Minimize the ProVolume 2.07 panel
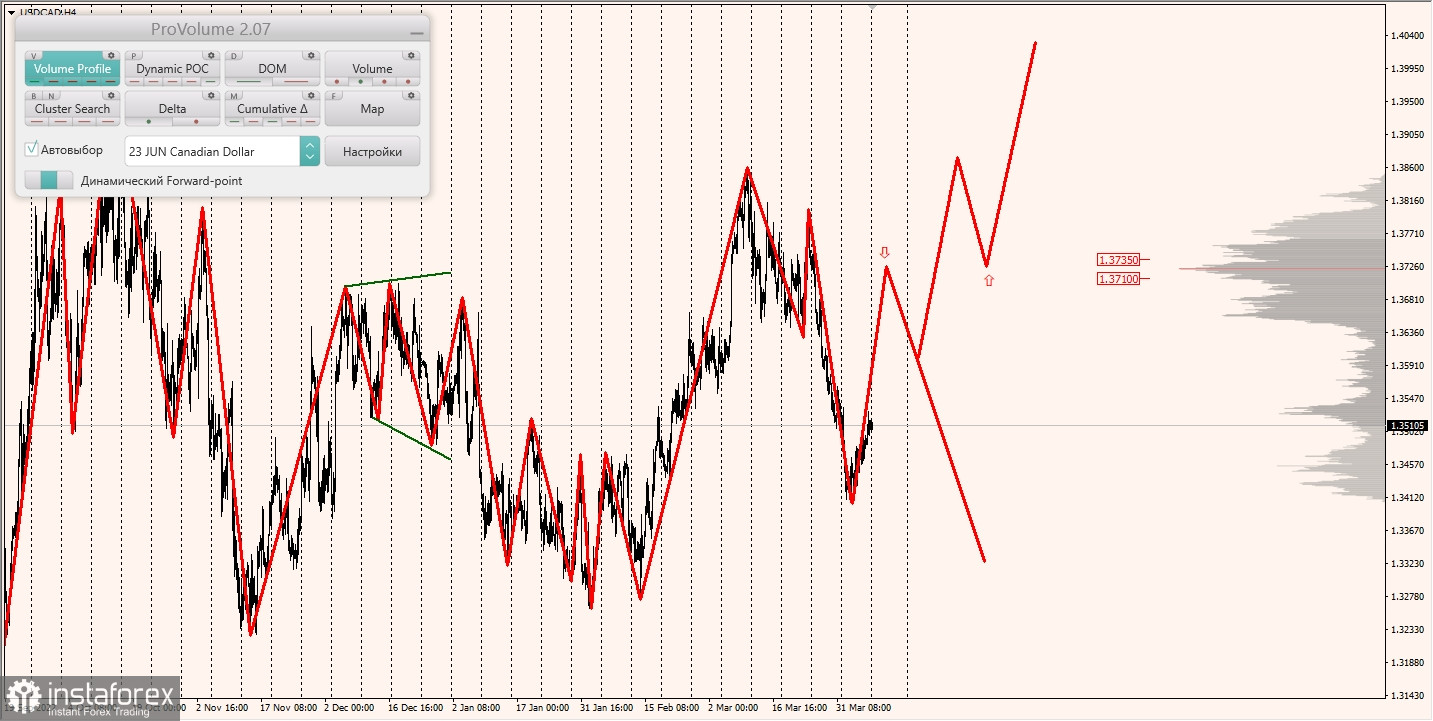 [x=417, y=33]
